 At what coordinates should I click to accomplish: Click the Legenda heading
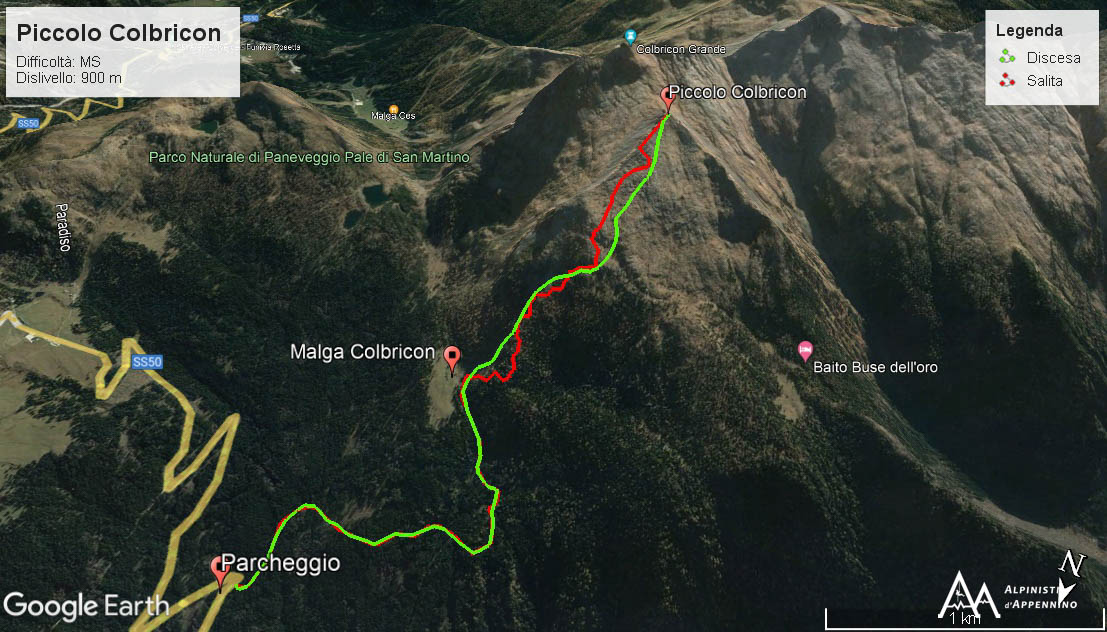[1029, 31]
